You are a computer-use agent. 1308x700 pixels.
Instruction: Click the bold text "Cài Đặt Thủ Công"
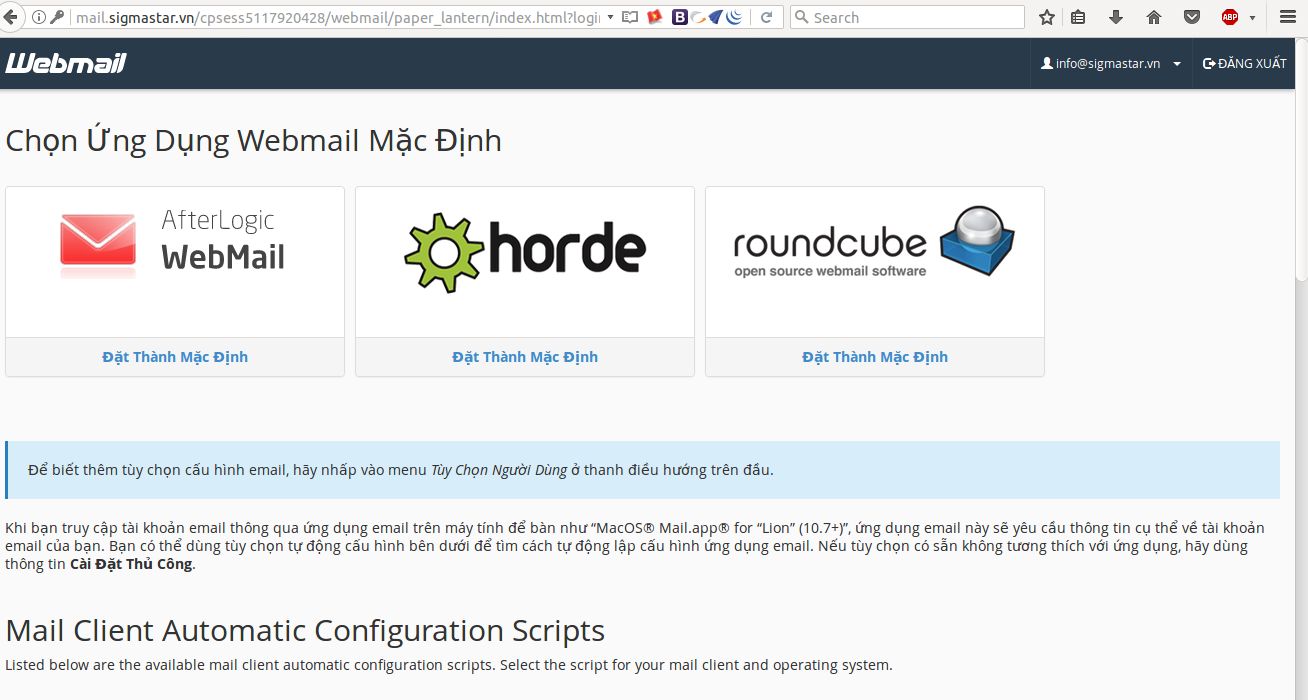131,564
